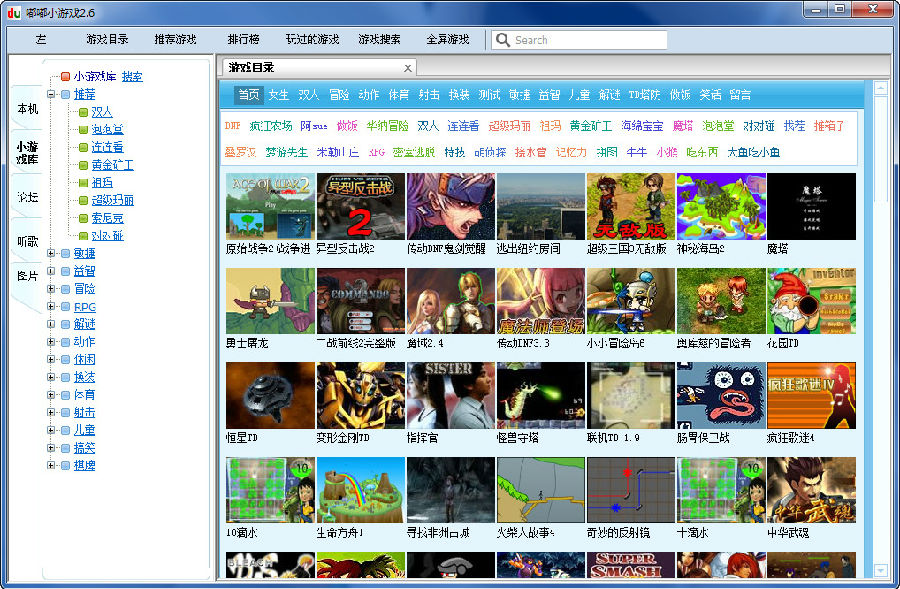Click the 左 toolbar button
The width and height of the screenshot is (900, 589).
pyautogui.click(x=40, y=40)
